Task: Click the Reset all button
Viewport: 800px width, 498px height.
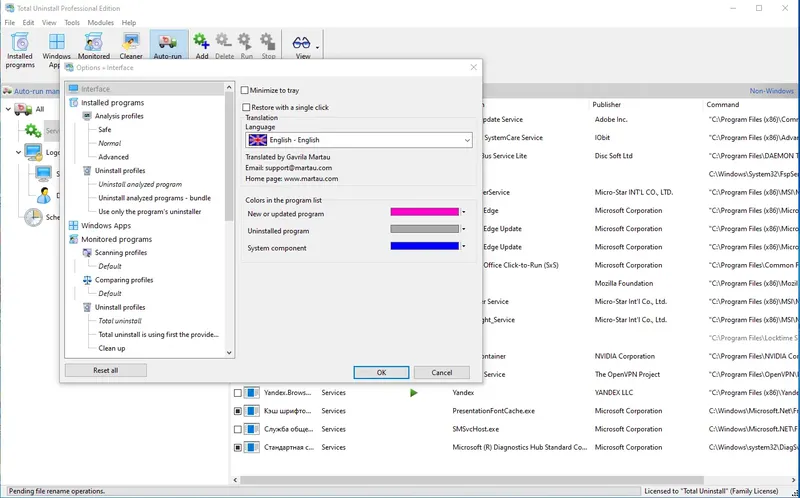Action: [x=106, y=370]
